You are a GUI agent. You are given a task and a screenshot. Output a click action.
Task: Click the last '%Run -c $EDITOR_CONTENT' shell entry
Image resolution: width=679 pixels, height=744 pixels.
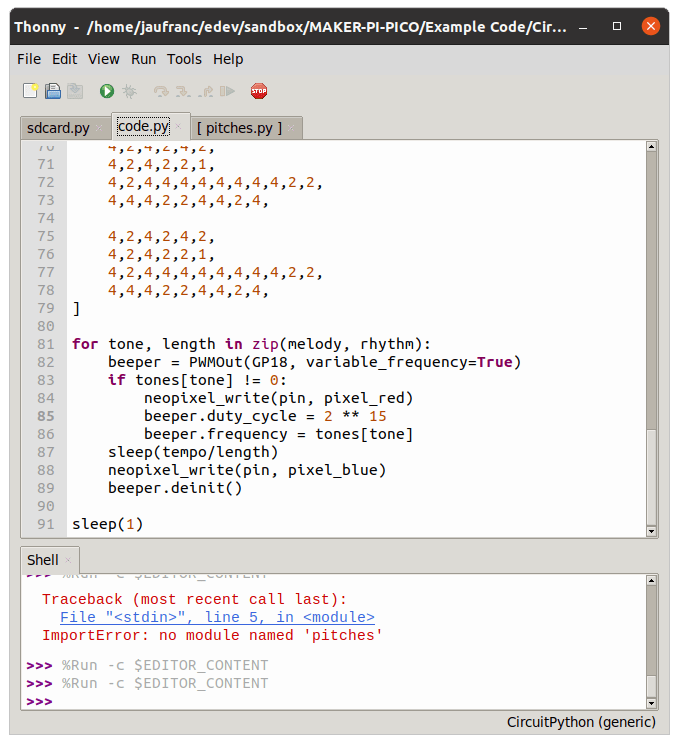coord(165,683)
